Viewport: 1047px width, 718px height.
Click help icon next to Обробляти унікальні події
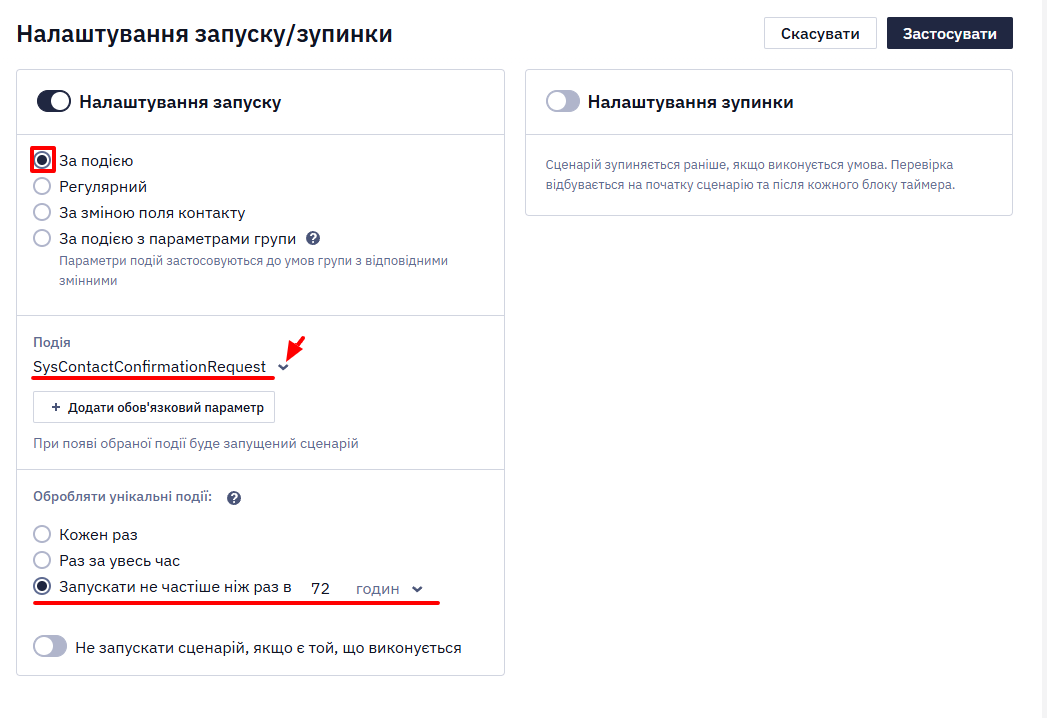(234, 498)
